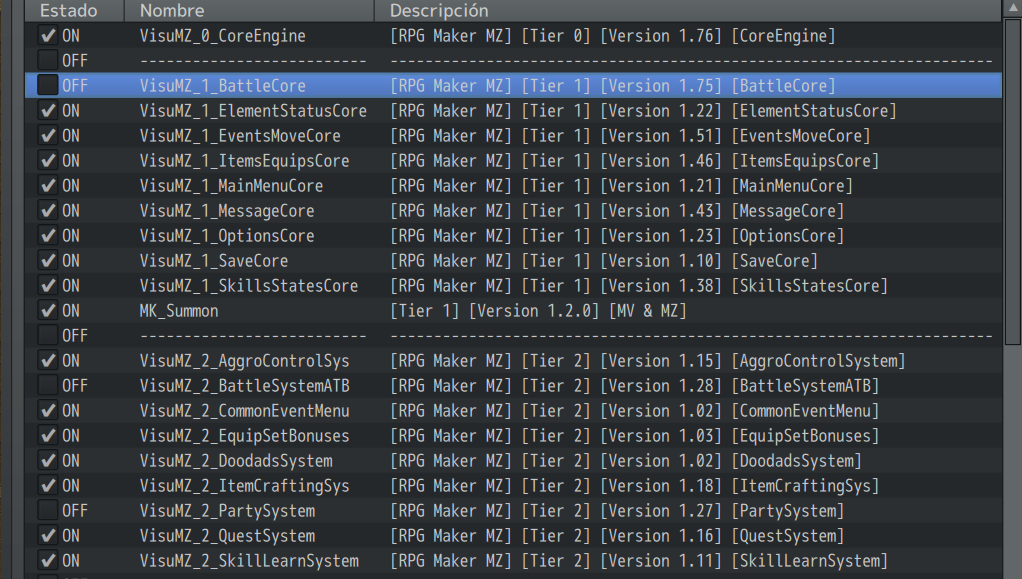The height and width of the screenshot is (579, 1022).
Task: Select the VisuMZ_2_AggroControlSys name
Action: [x=244, y=361]
